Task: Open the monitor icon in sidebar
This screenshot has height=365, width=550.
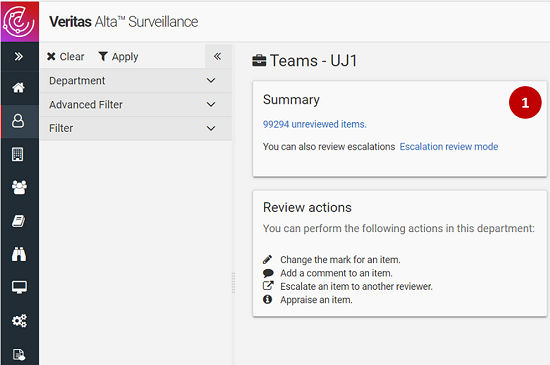Action: click(x=19, y=287)
